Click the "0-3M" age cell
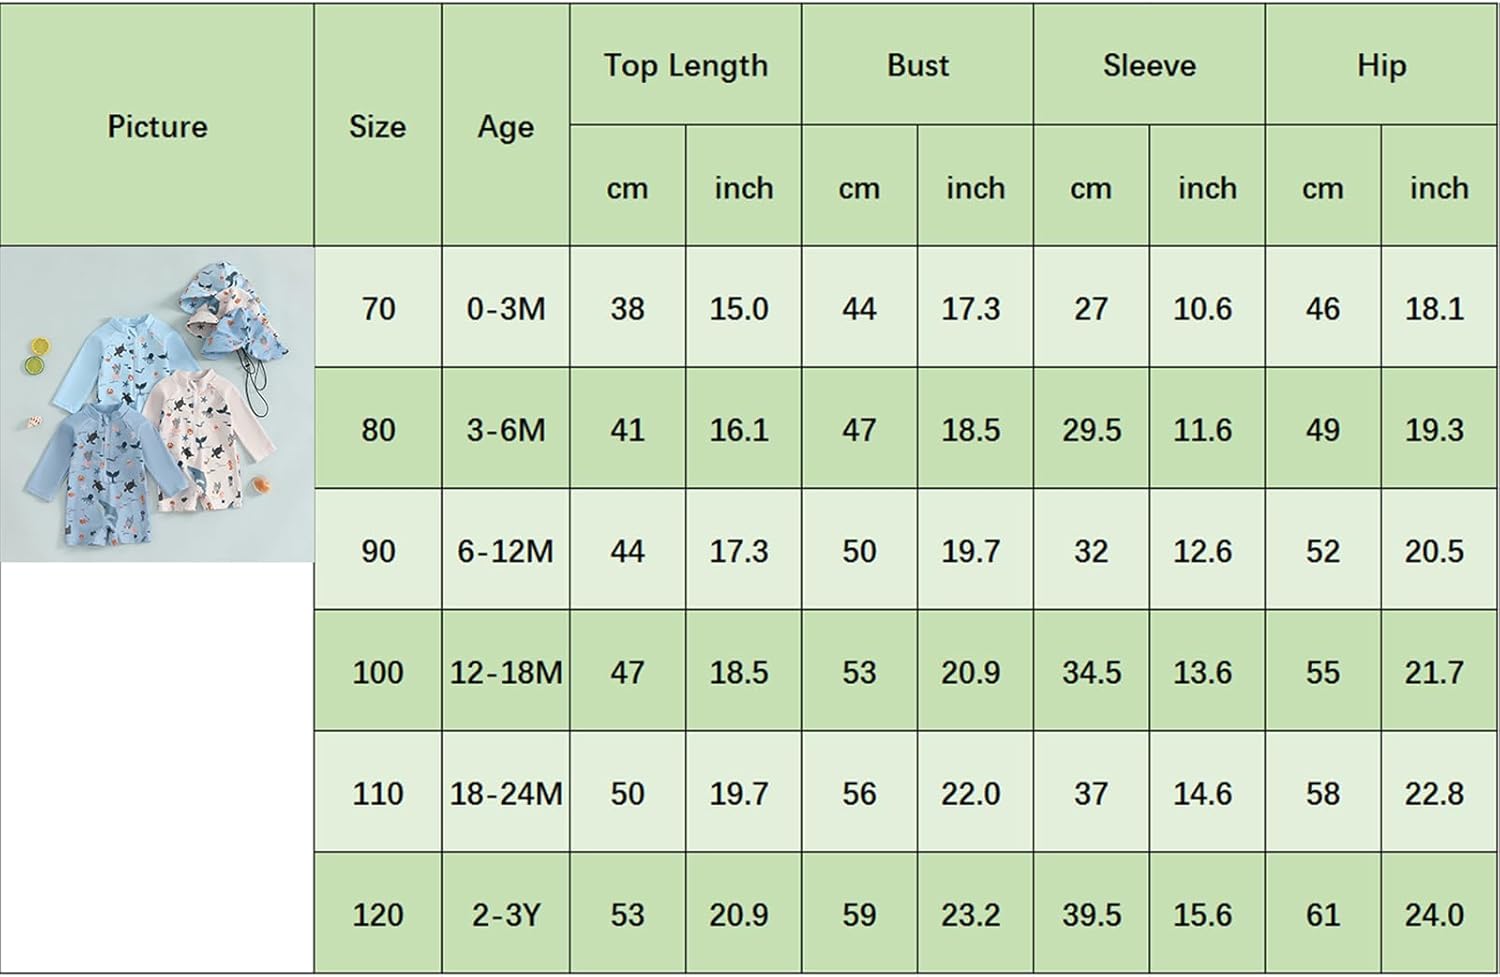The image size is (1500, 977). coord(506,308)
